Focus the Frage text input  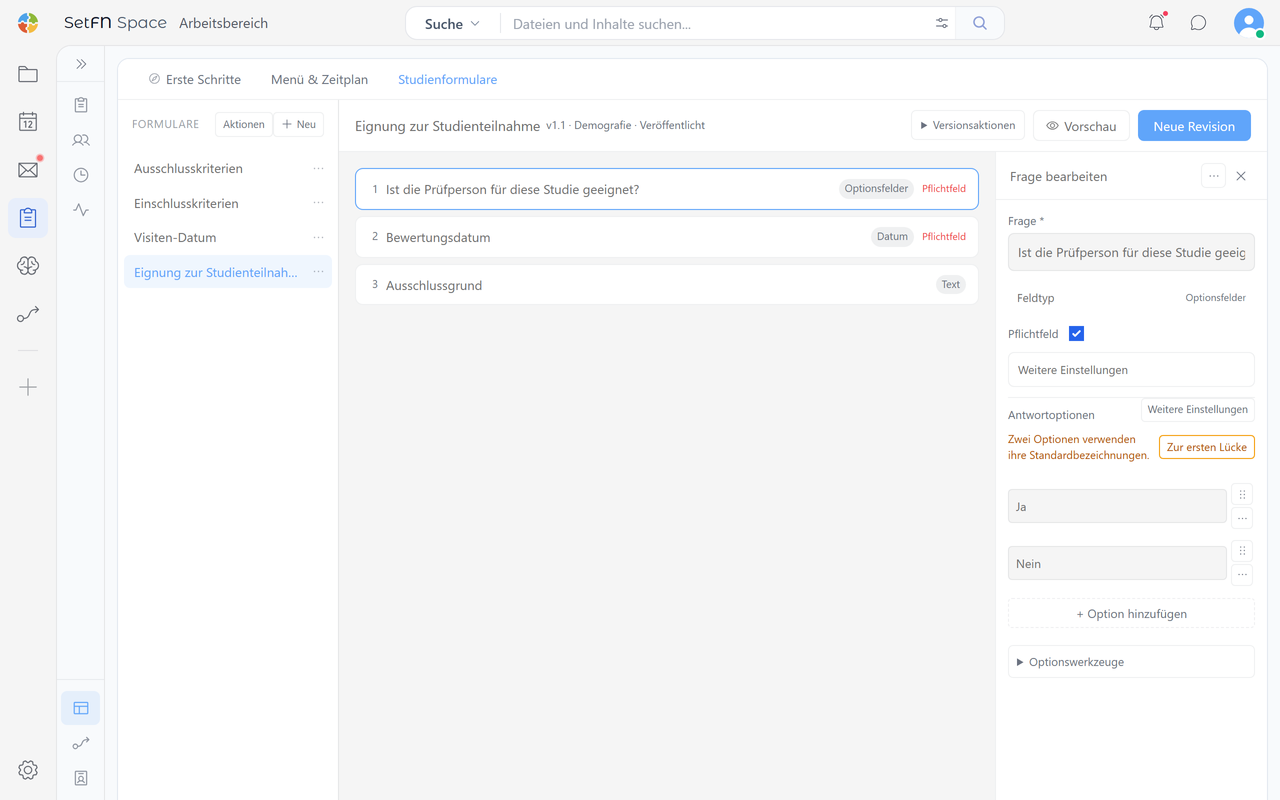pos(1131,253)
